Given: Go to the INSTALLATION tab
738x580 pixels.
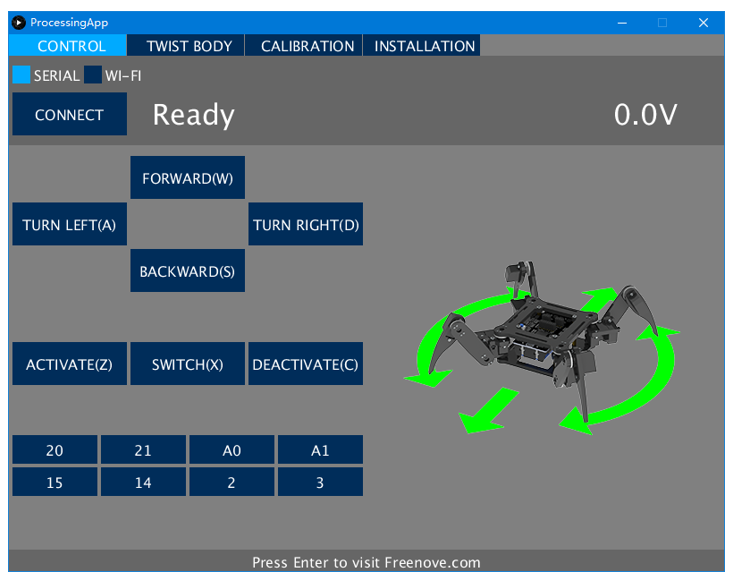Looking at the screenshot, I should 422,46.
